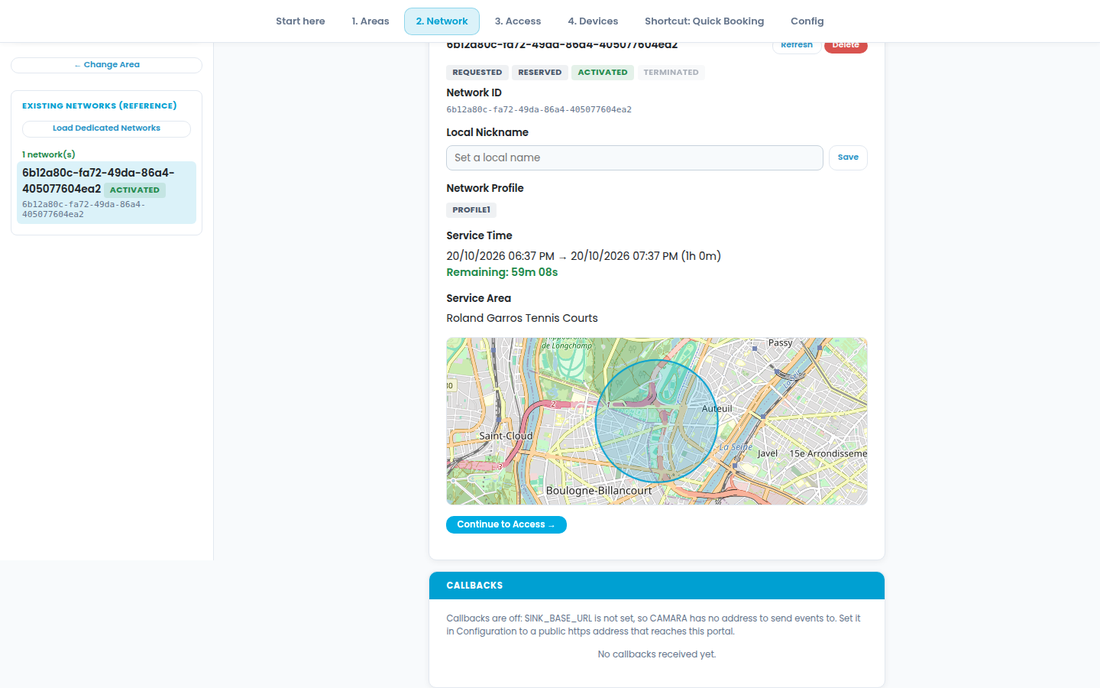
Task: Click Roland Garros Tennis Courts text
Action: [522, 318]
